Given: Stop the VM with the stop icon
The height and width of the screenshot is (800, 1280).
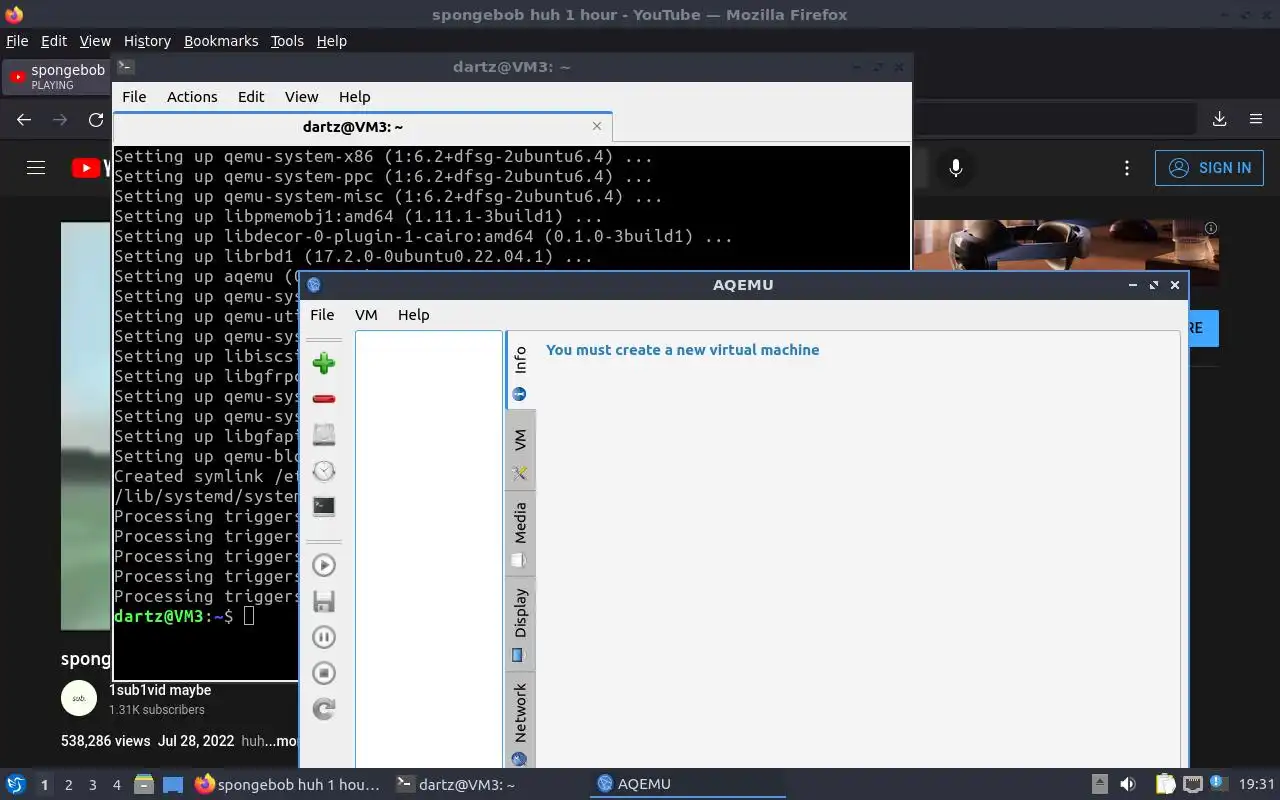Looking at the screenshot, I should pos(323,673).
